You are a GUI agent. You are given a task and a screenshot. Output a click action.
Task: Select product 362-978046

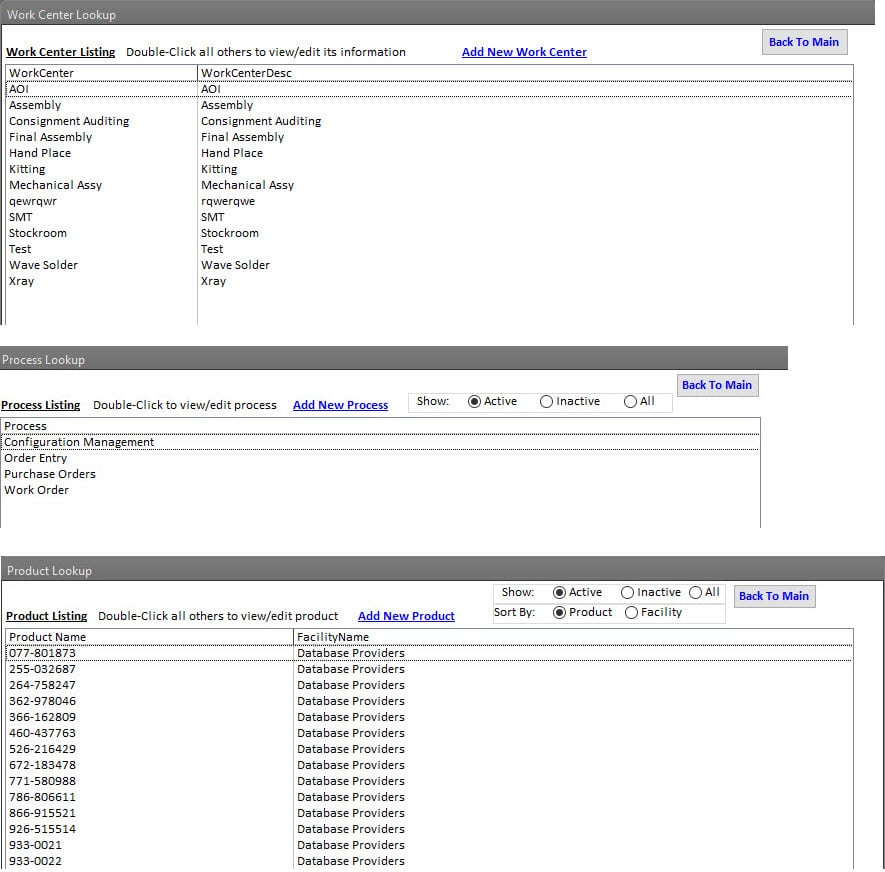(429, 701)
